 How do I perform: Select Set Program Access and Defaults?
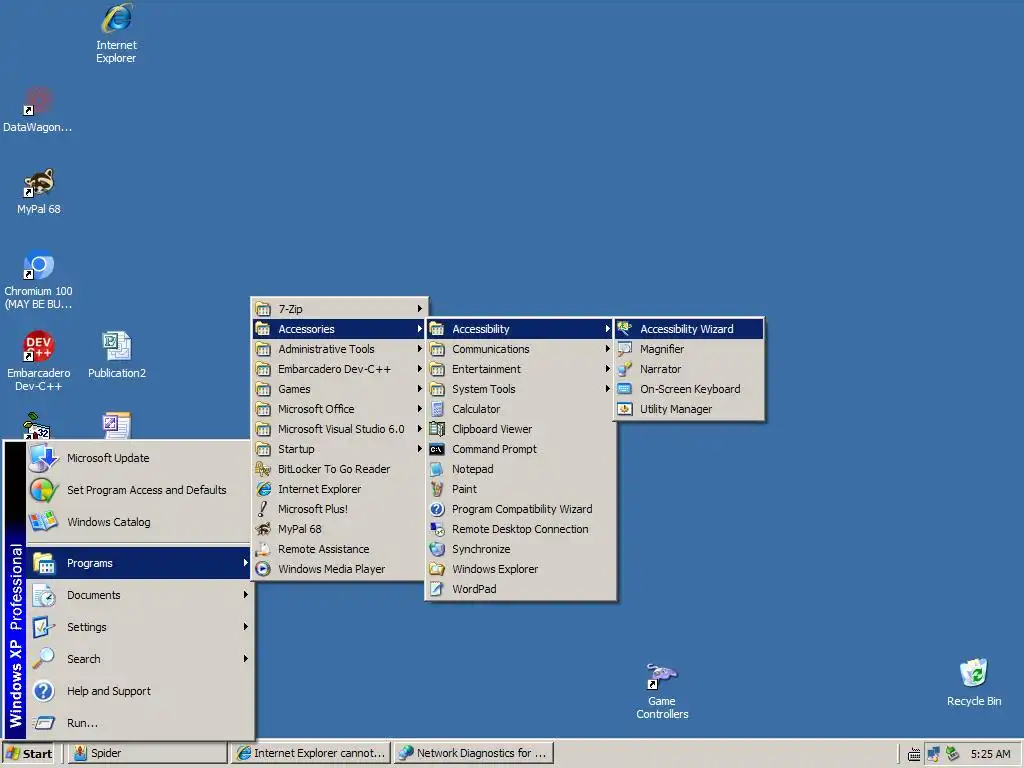click(x=139, y=490)
